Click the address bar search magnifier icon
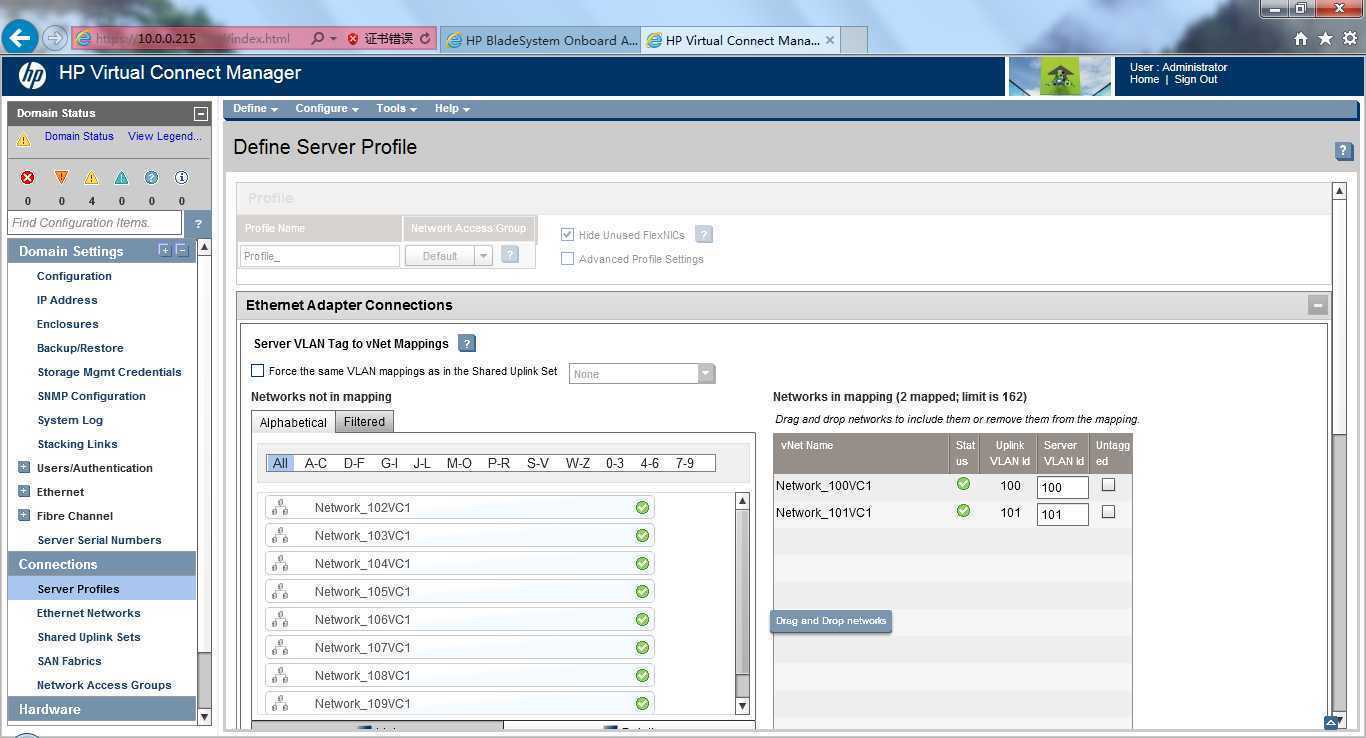1366x738 pixels. 317,39
